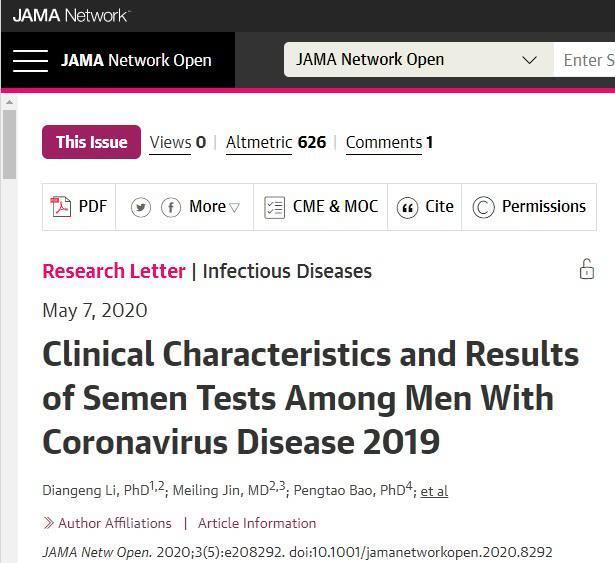The width and height of the screenshot is (615, 563).
Task: Share article via Facebook icon
Action: pos(171,207)
